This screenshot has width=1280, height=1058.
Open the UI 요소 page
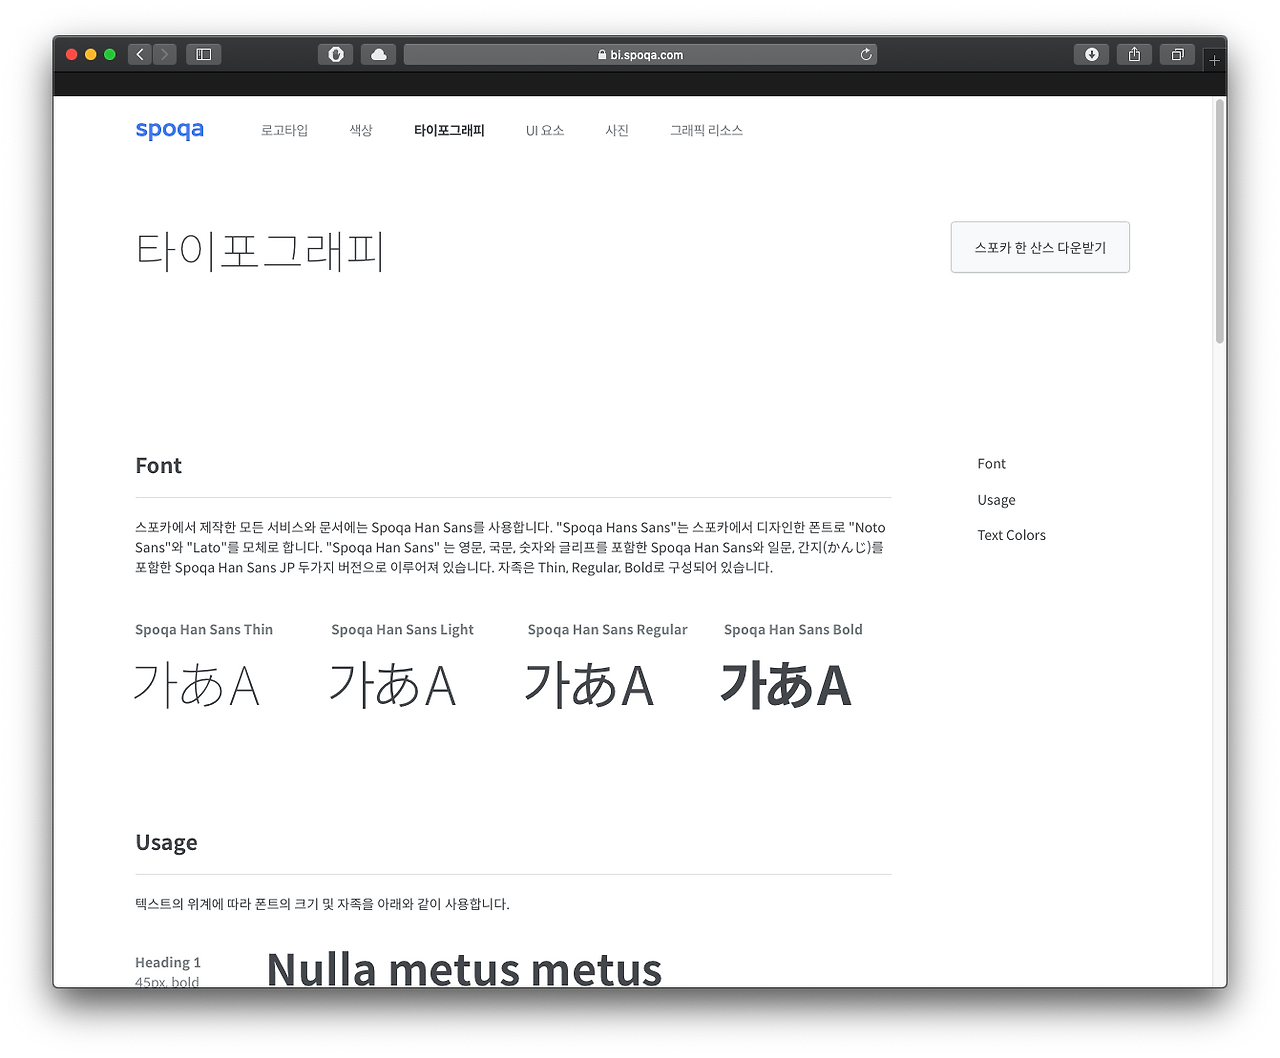click(x=545, y=130)
